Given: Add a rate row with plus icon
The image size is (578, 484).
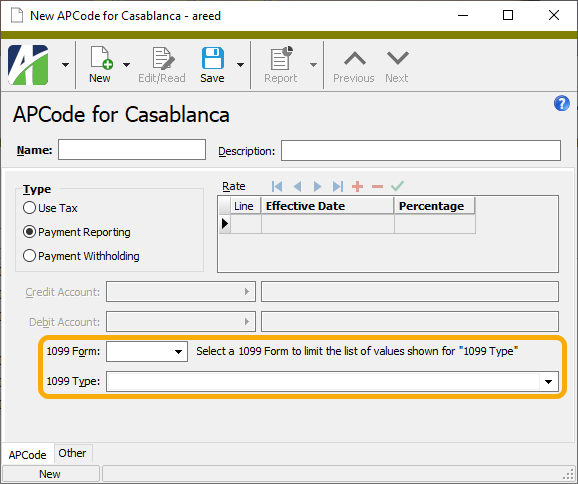Looking at the screenshot, I should click(x=357, y=187).
